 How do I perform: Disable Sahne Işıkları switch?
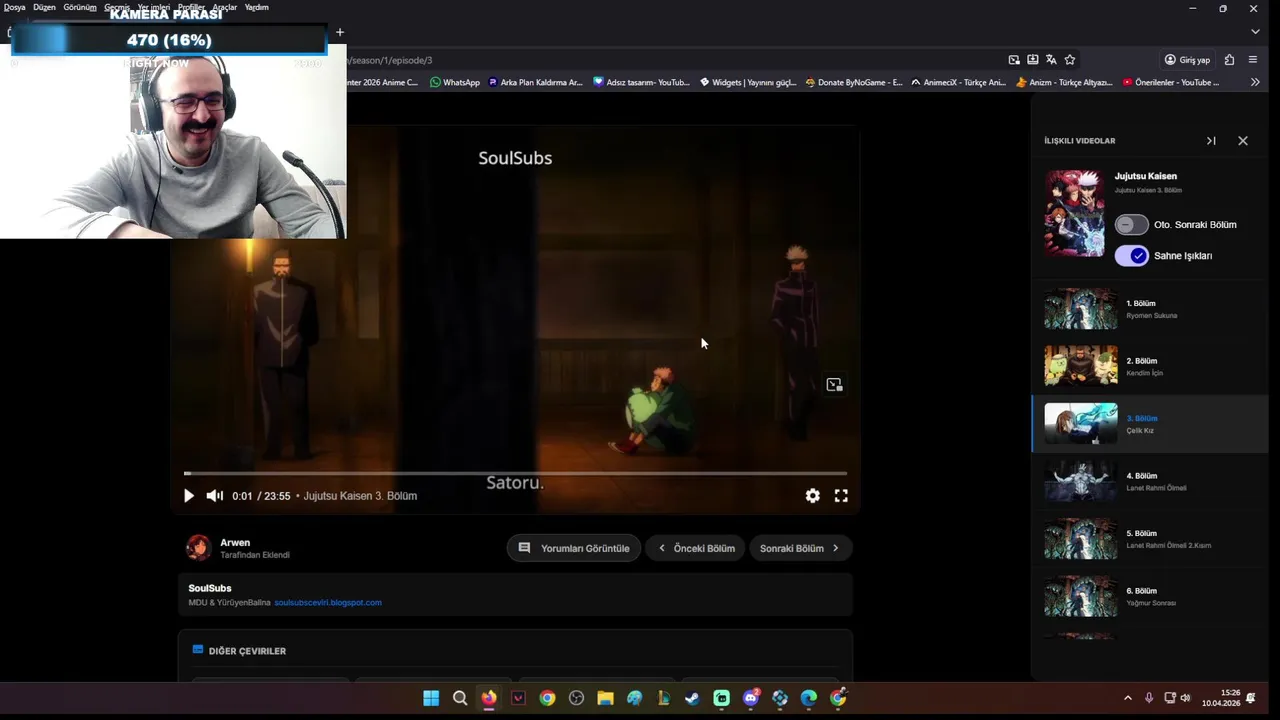pos(1132,256)
